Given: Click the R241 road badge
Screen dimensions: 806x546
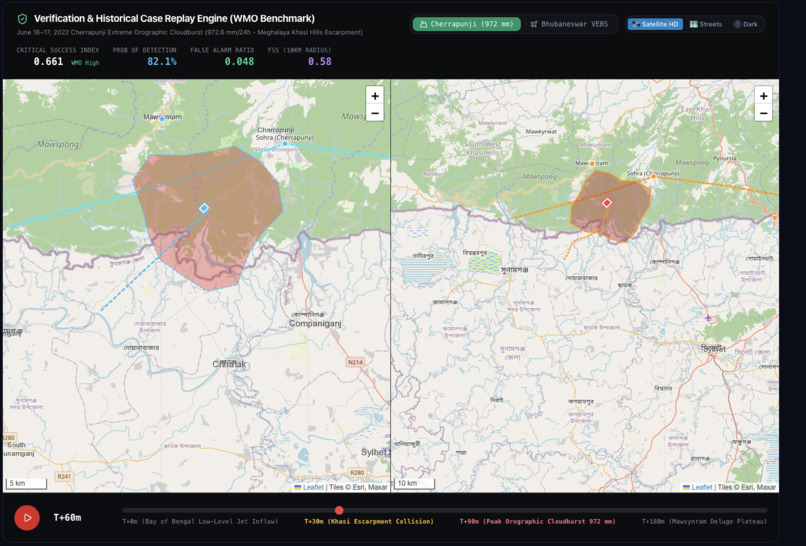Looking at the screenshot, I should pyautogui.click(x=64, y=477).
